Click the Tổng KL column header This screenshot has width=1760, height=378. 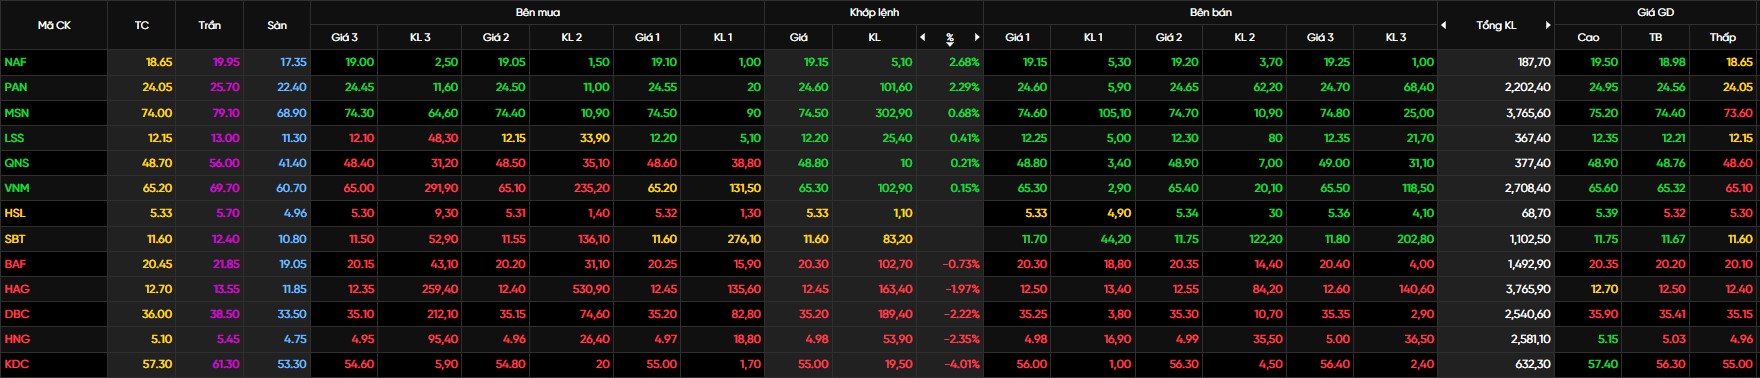coord(1496,25)
